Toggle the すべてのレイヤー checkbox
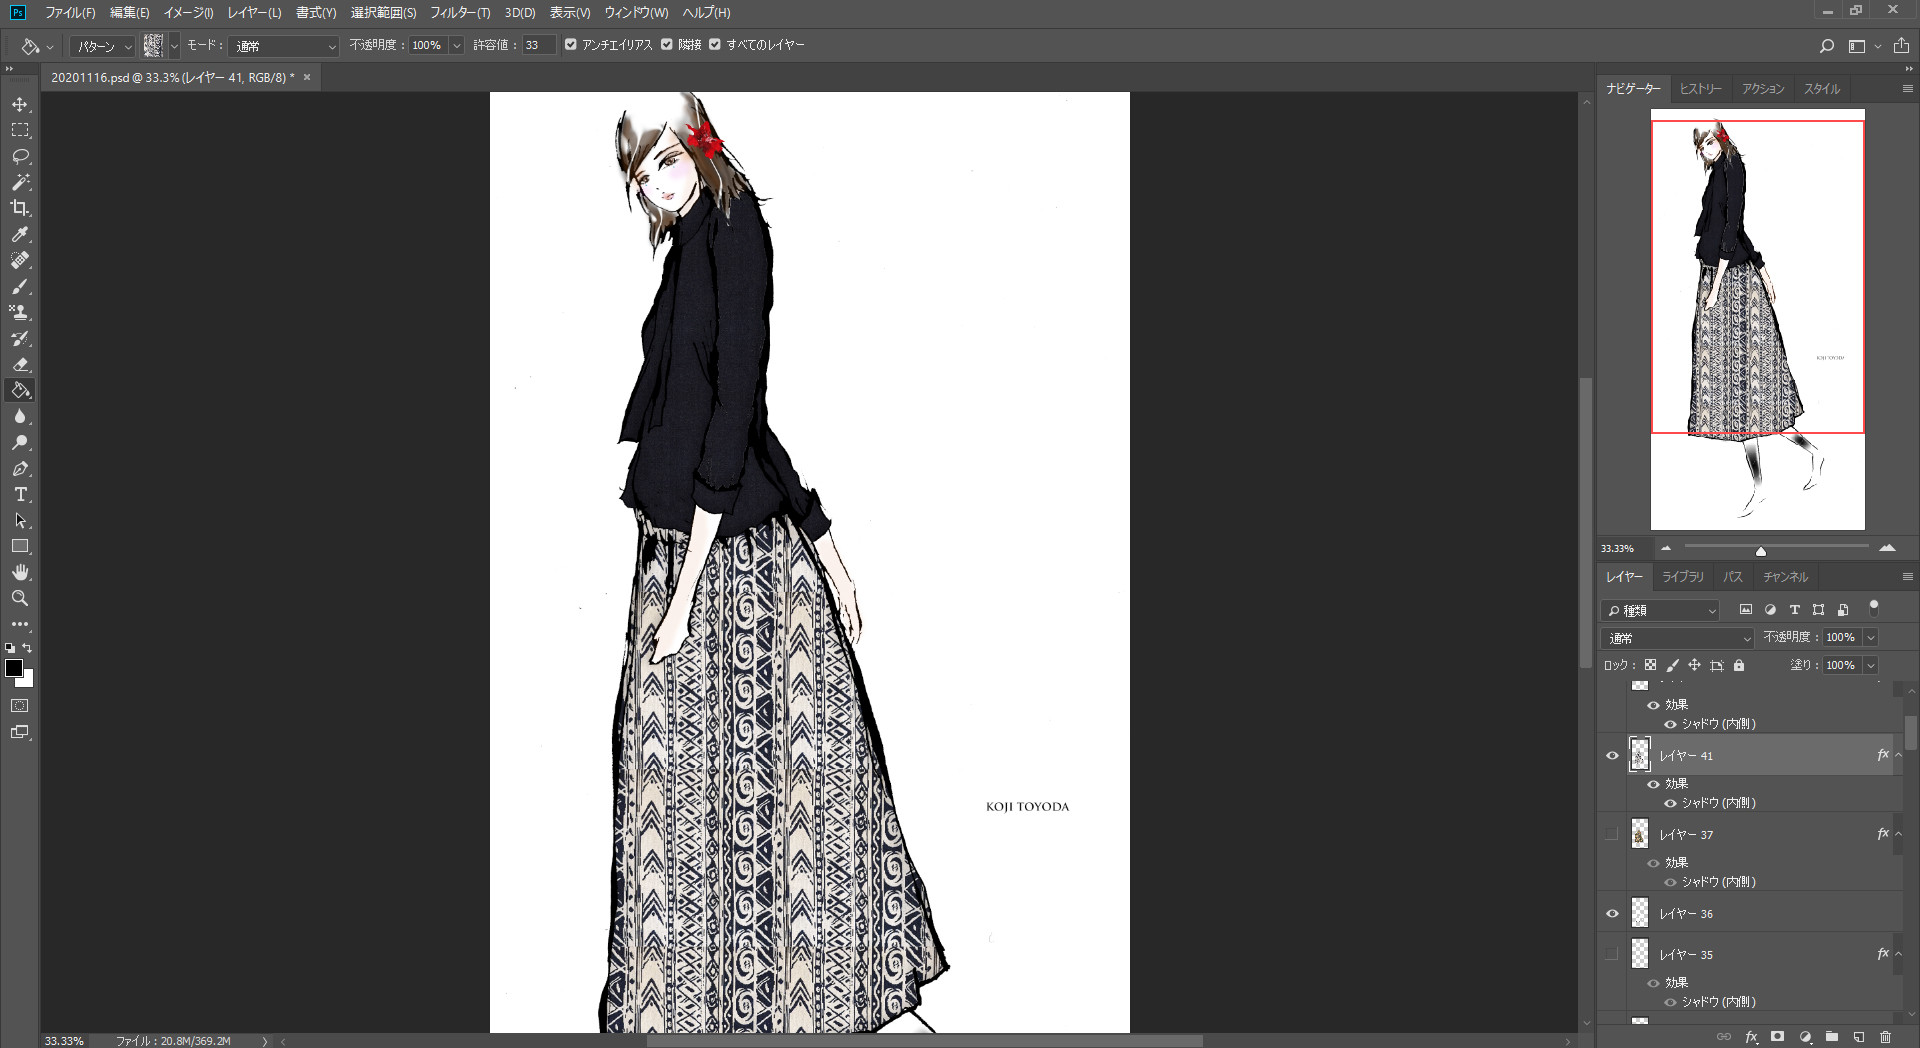 (715, 45)
